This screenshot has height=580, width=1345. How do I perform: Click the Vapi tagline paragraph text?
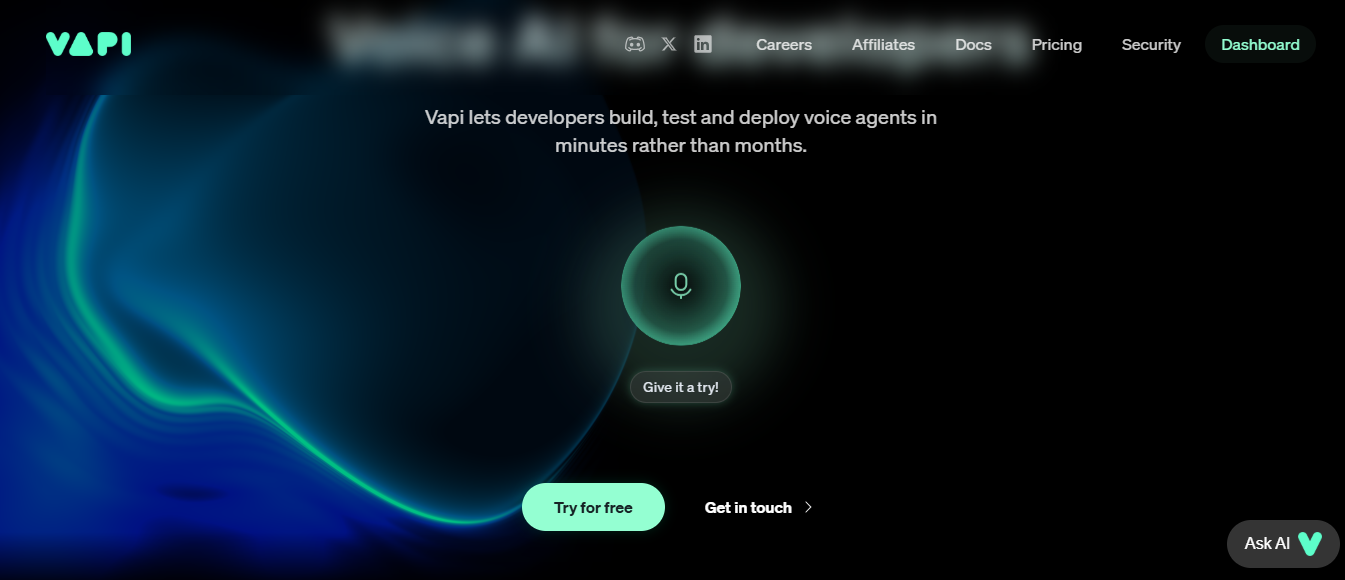point(681,131)
